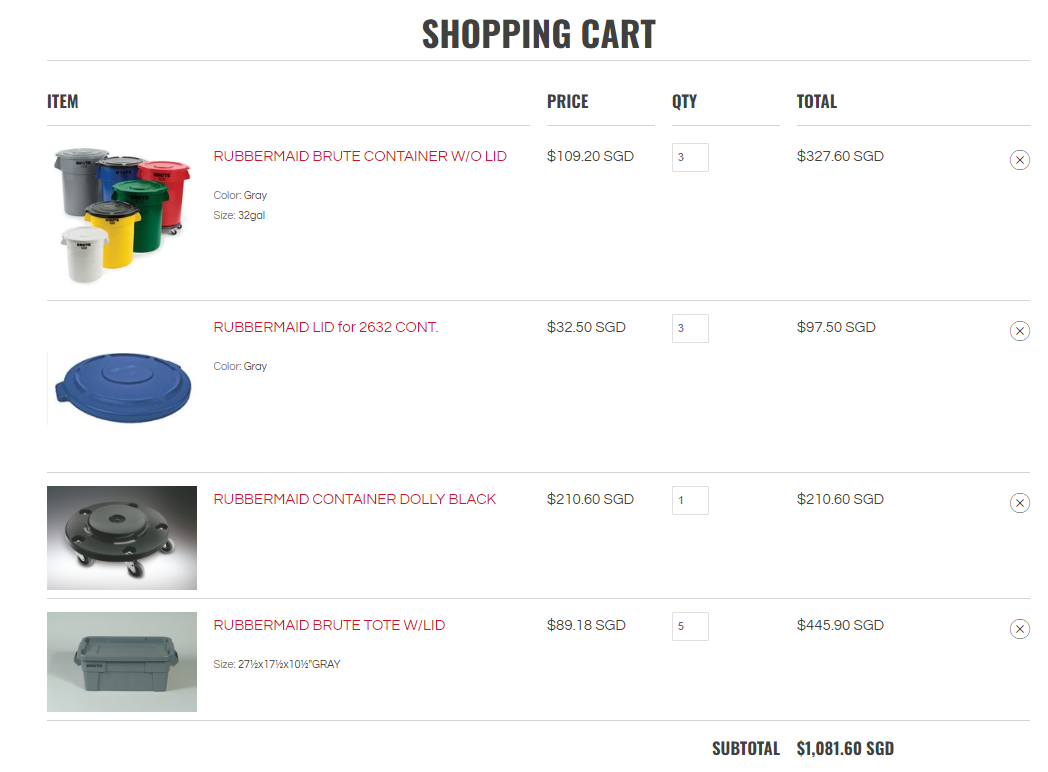Open Rubbermaid Lid for 2632 Cont. link

click(326, 327)
